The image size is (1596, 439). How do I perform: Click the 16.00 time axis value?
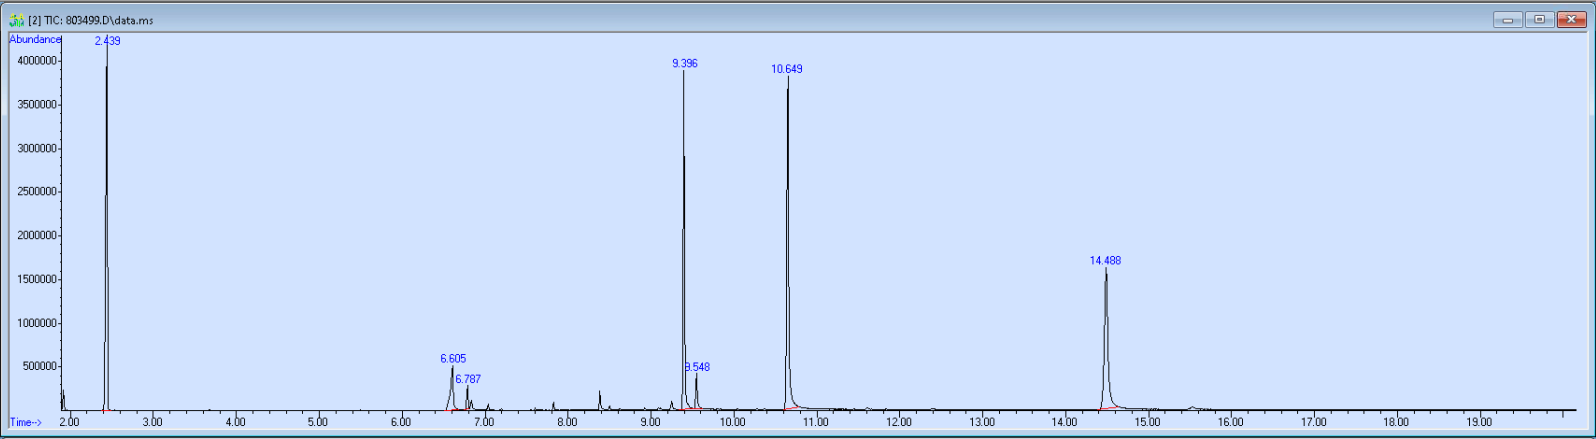(1229, 422)
